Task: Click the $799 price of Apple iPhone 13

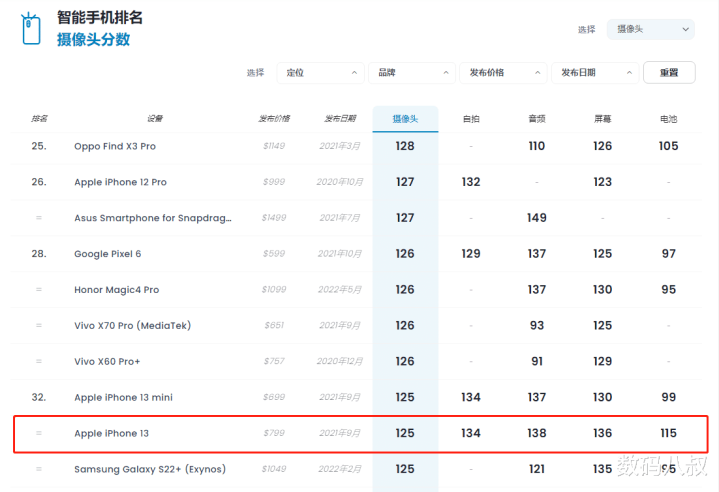Action: (x=274, y=433)
